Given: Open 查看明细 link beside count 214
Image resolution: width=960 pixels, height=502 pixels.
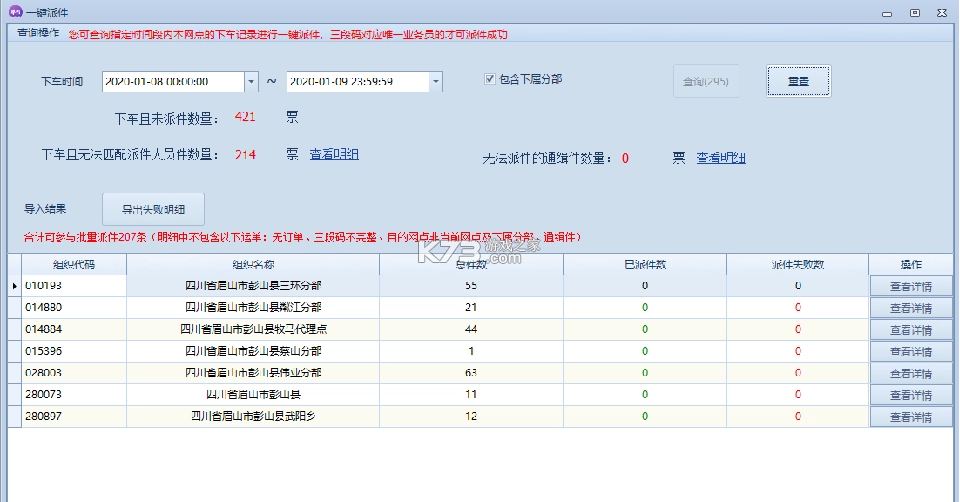Looking at the screenshot, I should (x=334, y=154).
